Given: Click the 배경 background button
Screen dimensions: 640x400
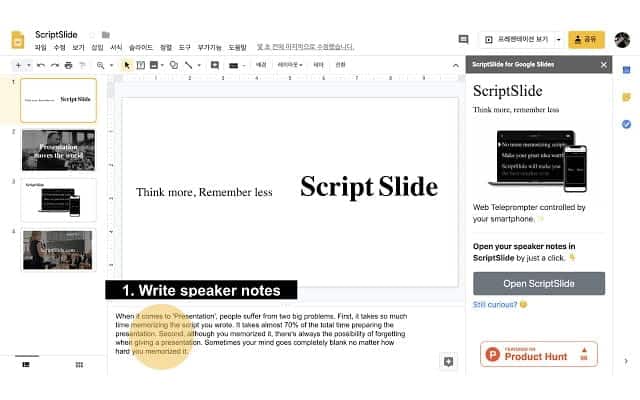Looking at the screenshot, I should [261, 65].
